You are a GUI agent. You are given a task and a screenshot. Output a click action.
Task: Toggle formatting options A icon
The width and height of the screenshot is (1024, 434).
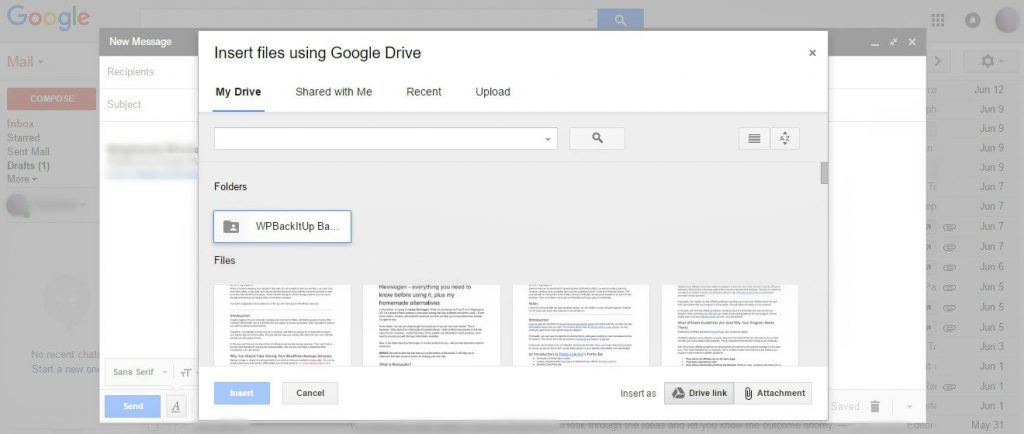pyautogui.click(x=176, y=406)
